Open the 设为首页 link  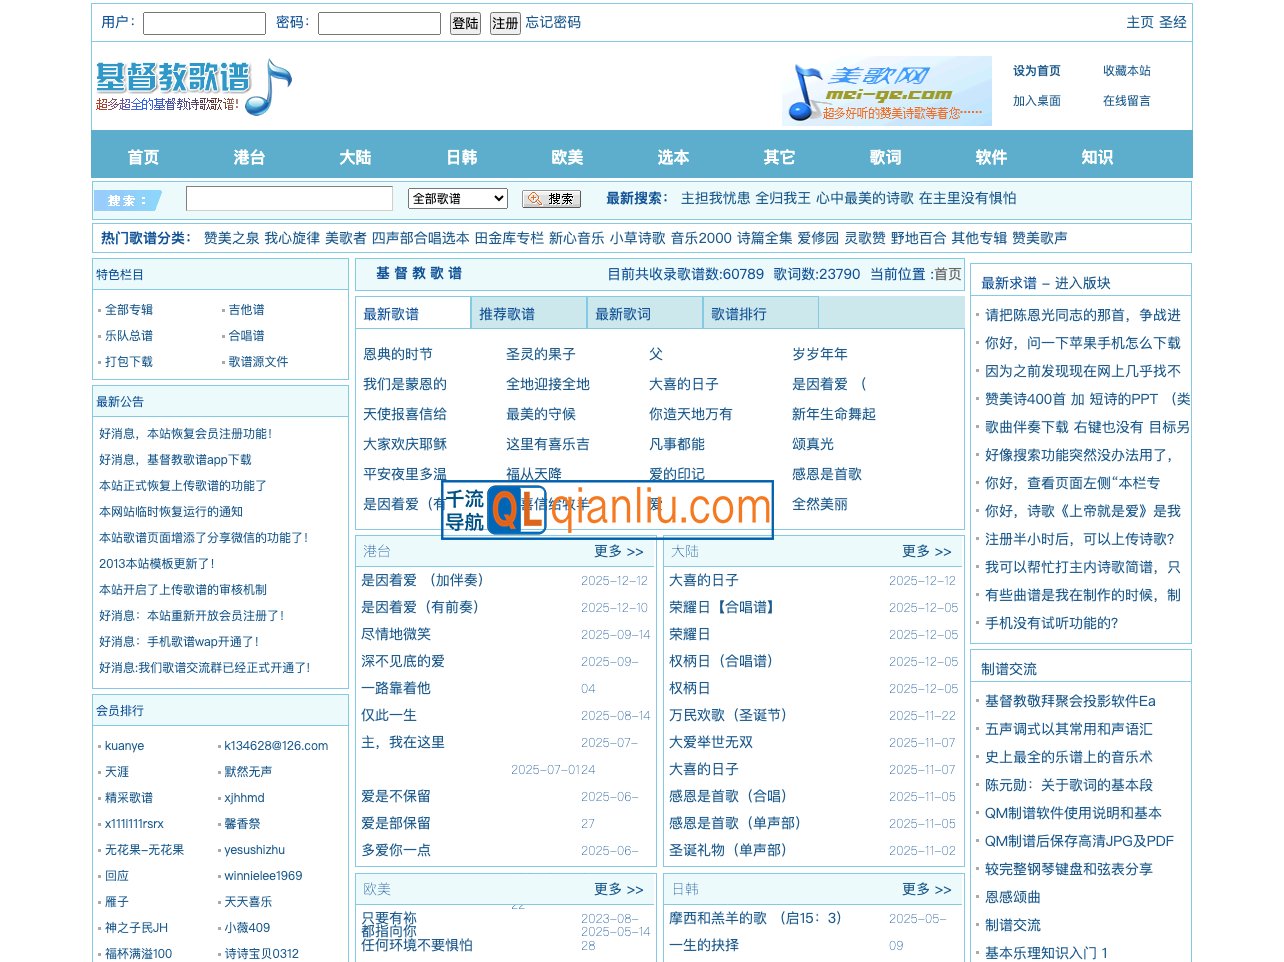[x=1036, y=71]
